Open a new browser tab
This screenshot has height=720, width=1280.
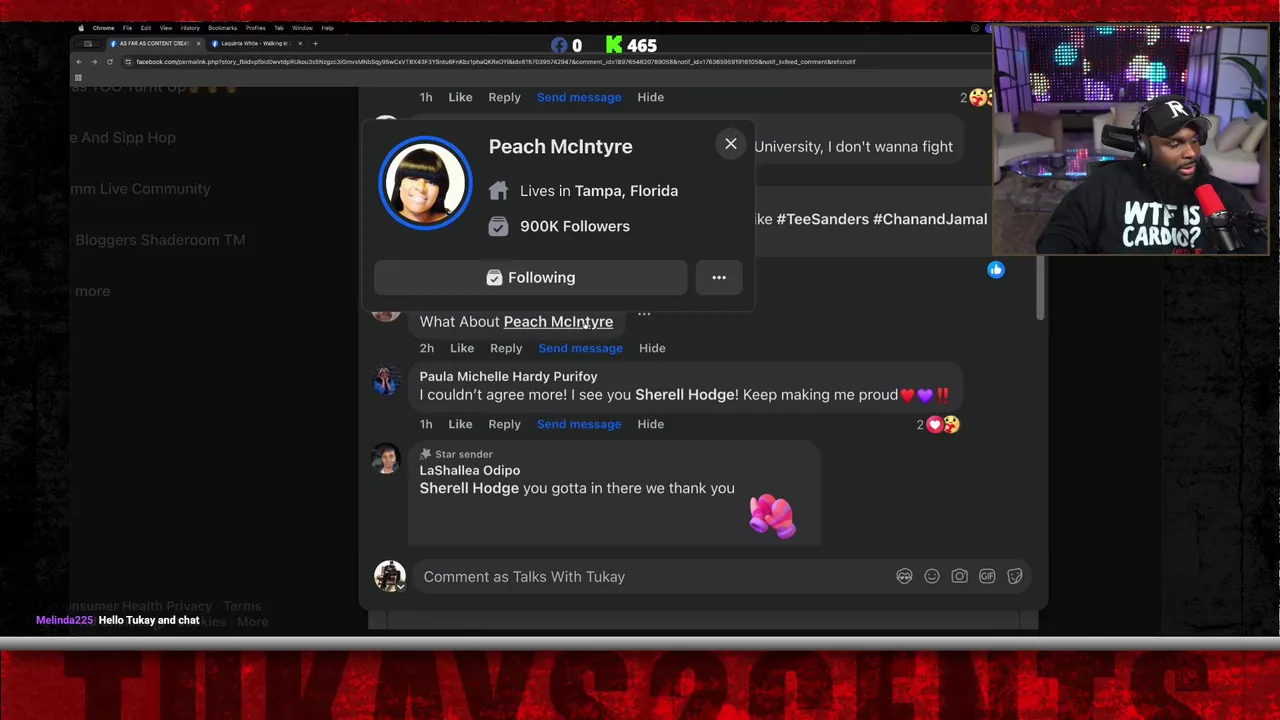(315, 43)
